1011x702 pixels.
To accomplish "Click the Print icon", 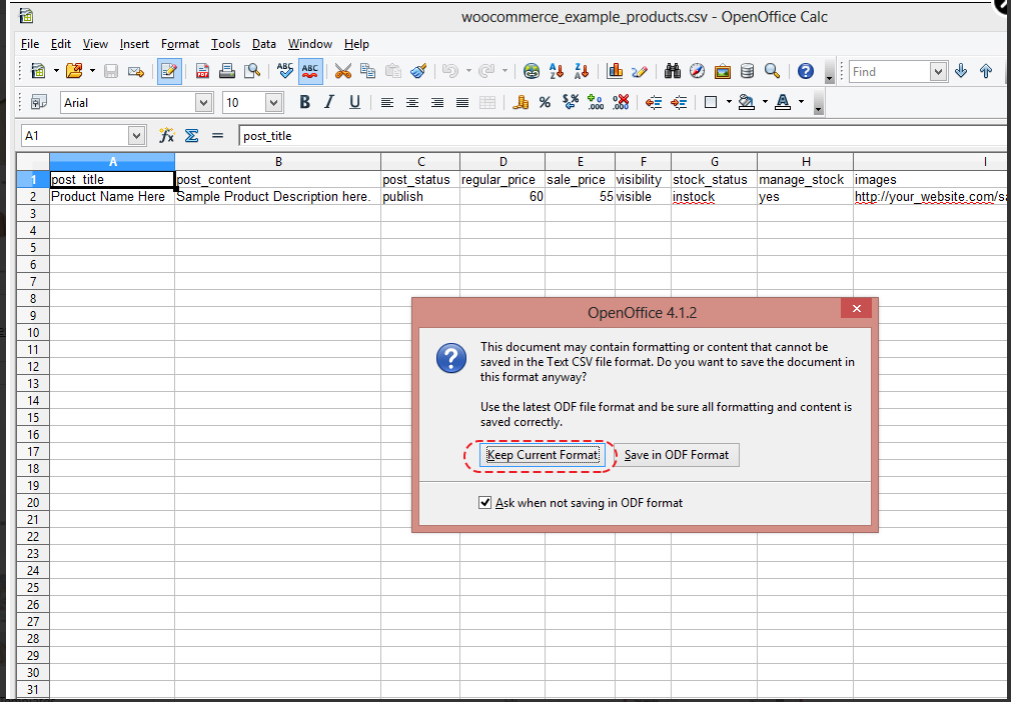I will point(227,72).
